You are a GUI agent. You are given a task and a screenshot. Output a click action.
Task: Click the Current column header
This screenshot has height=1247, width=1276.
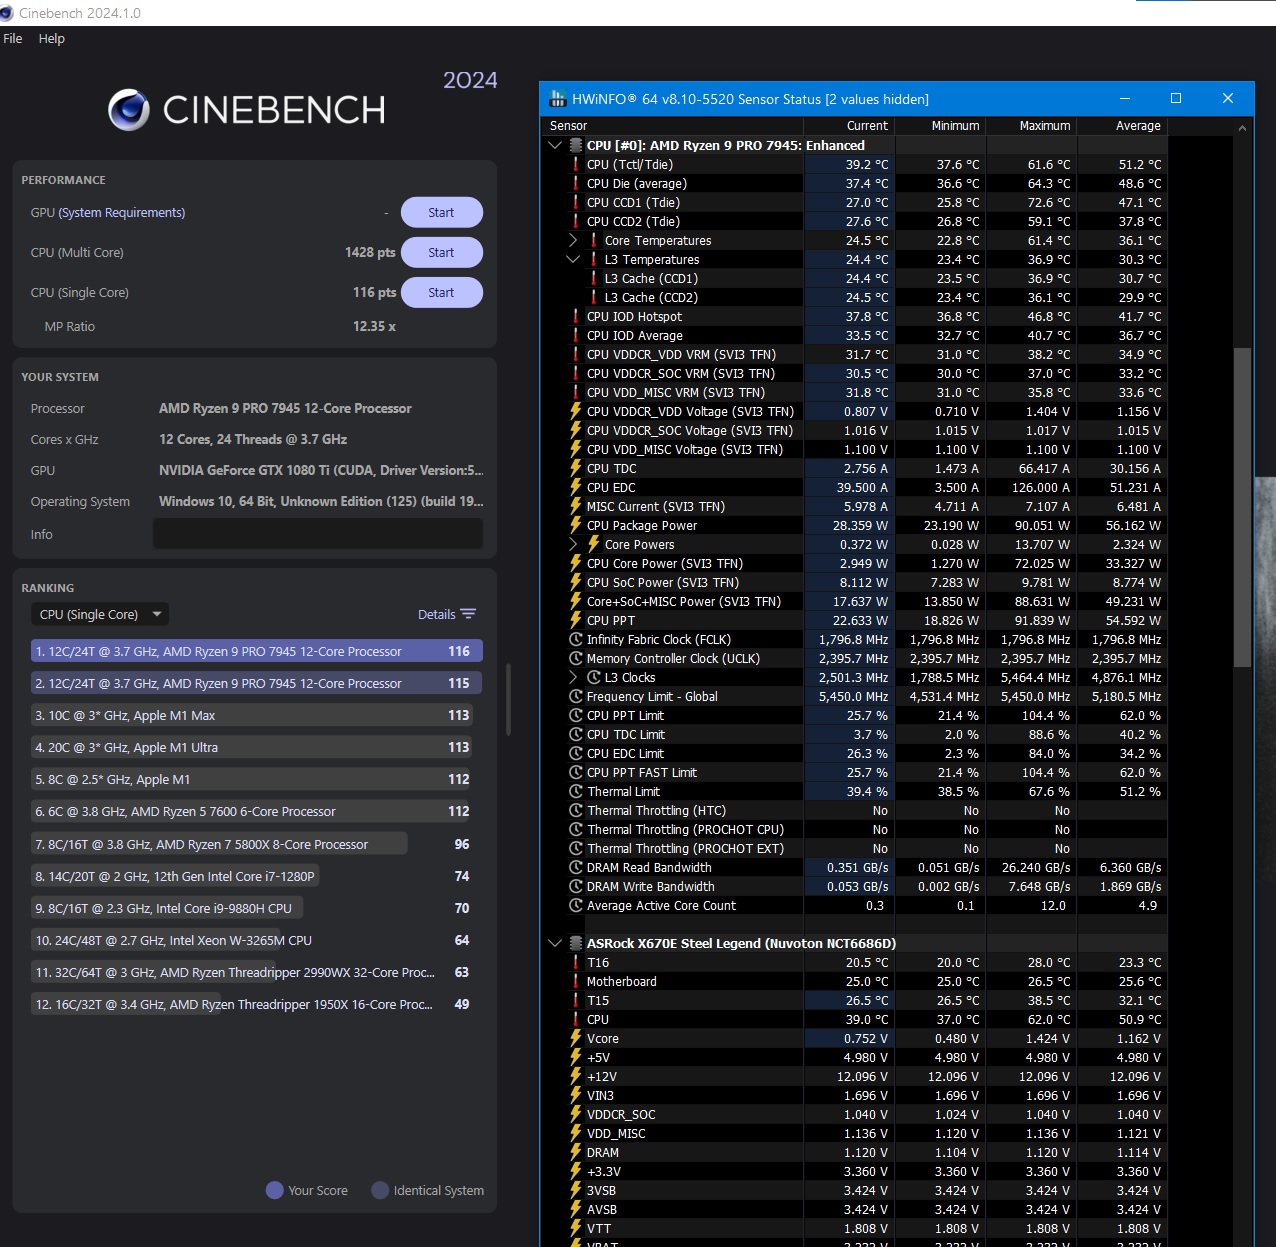[x=850, y=126]
